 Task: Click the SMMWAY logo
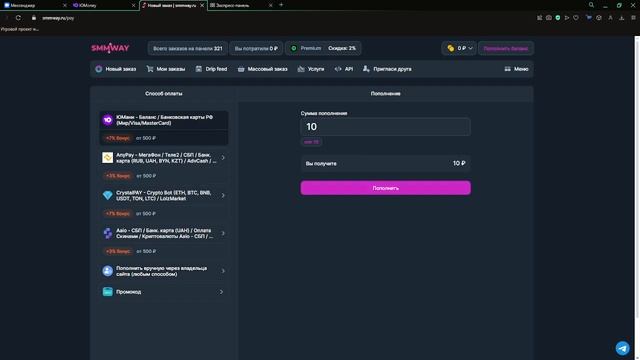[110, 48]
